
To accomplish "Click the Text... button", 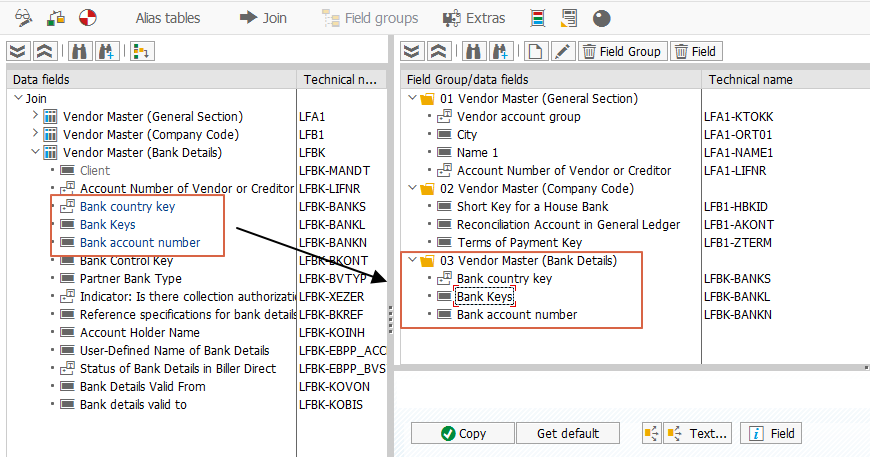I will coord(698,433).
